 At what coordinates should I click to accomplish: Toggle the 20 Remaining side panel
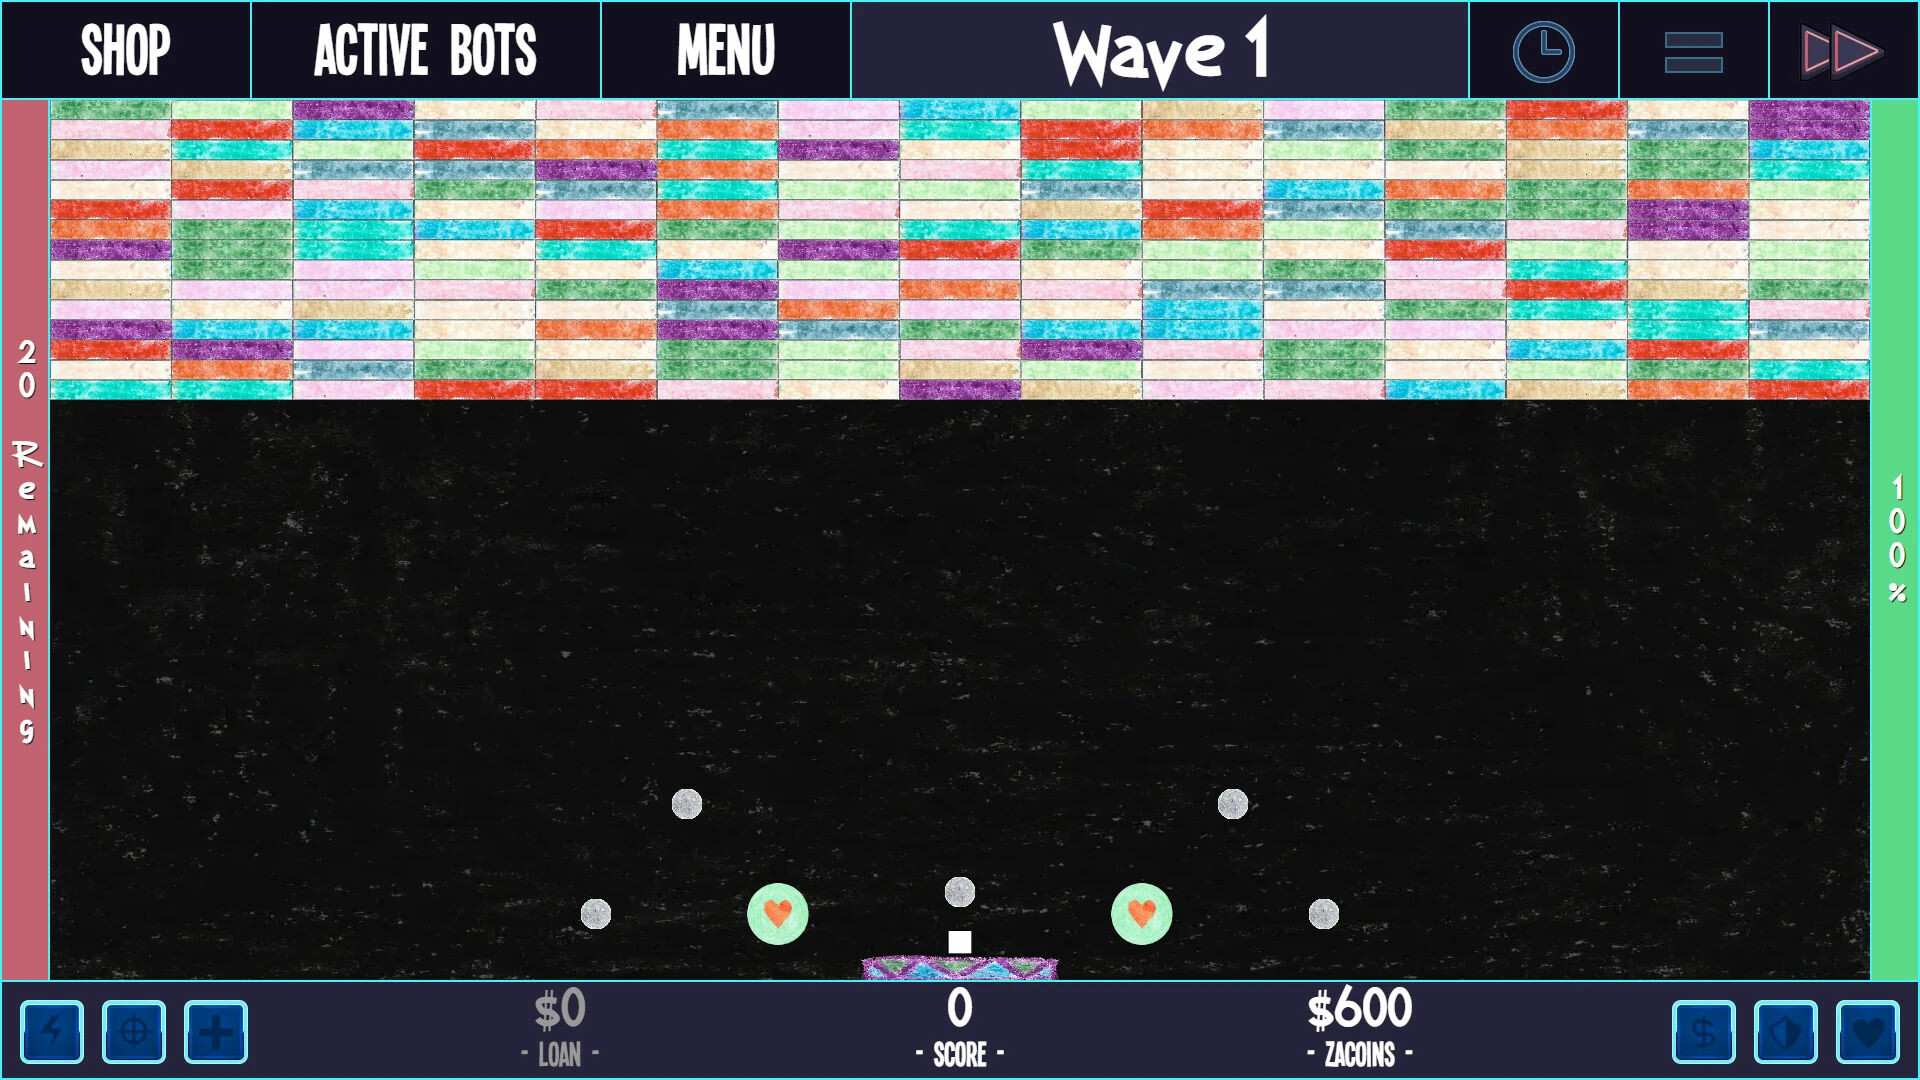pyautogui.click(x=25, y=541)
